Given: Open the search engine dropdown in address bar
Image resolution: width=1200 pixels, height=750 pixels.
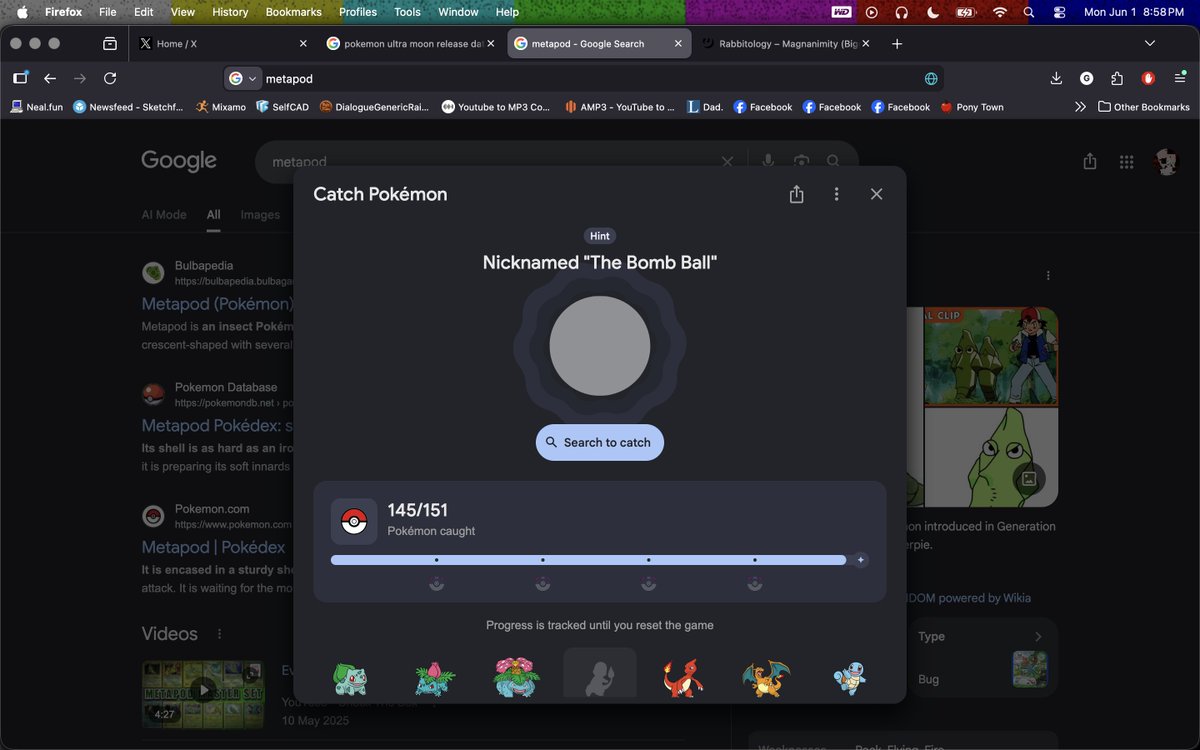Looking at the screenshot, I should pos(243,78).
